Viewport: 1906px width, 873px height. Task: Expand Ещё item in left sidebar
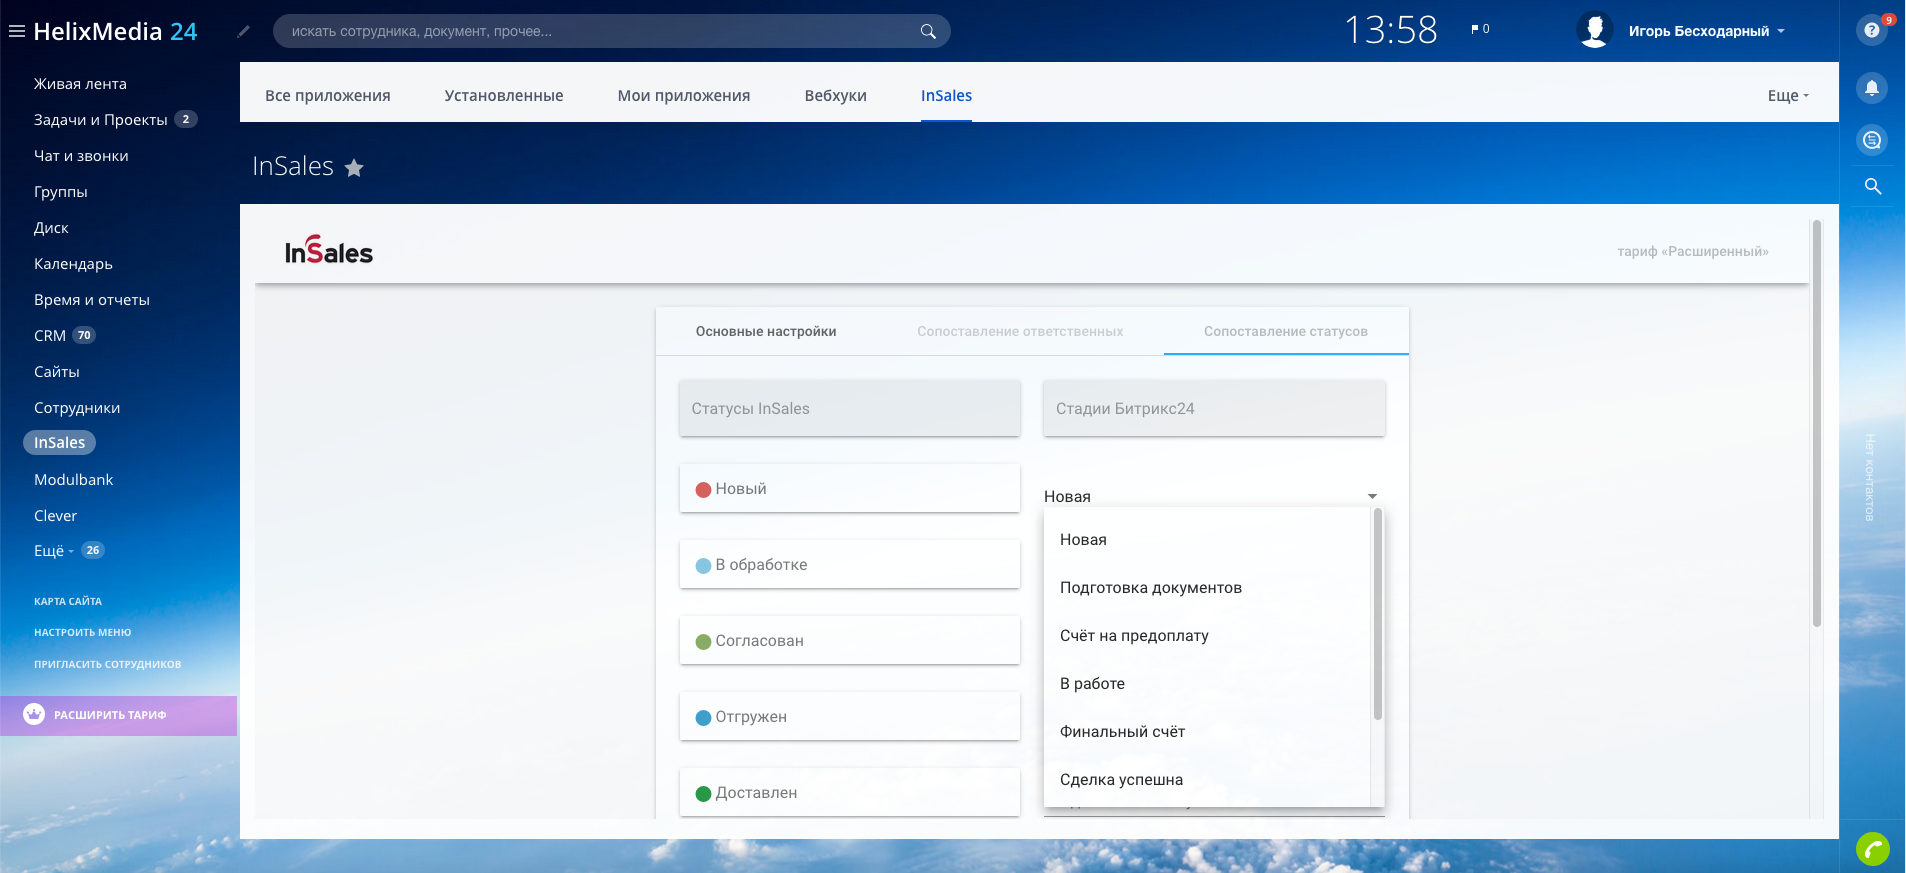(x=53, y=551)
